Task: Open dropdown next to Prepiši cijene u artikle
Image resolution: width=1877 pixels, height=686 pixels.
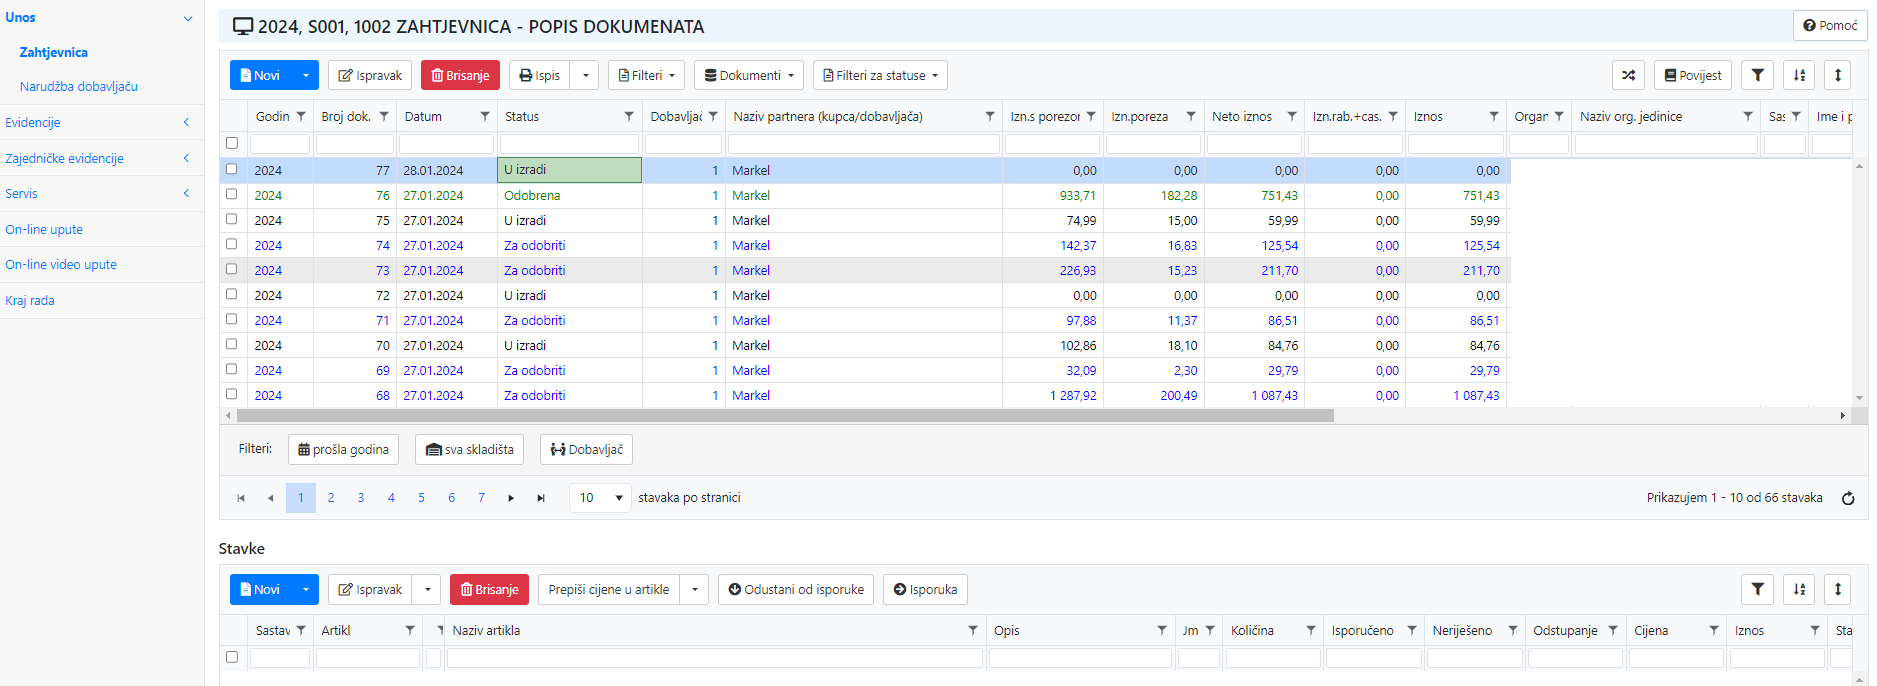Action: [694, 589]
